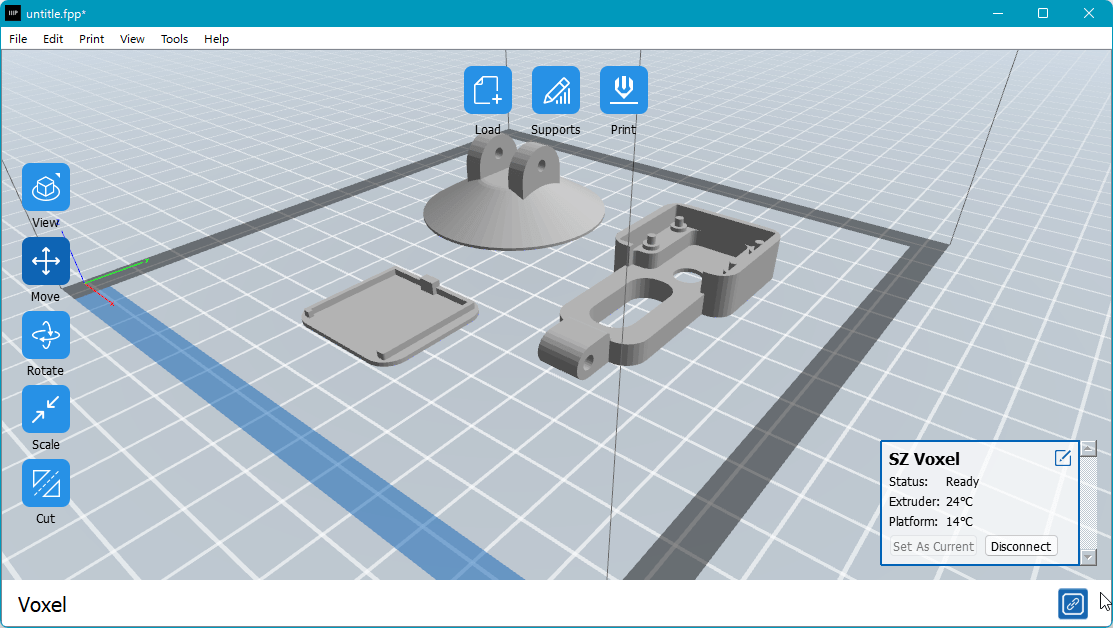Select the flat lid model

(x=390, y=316)
